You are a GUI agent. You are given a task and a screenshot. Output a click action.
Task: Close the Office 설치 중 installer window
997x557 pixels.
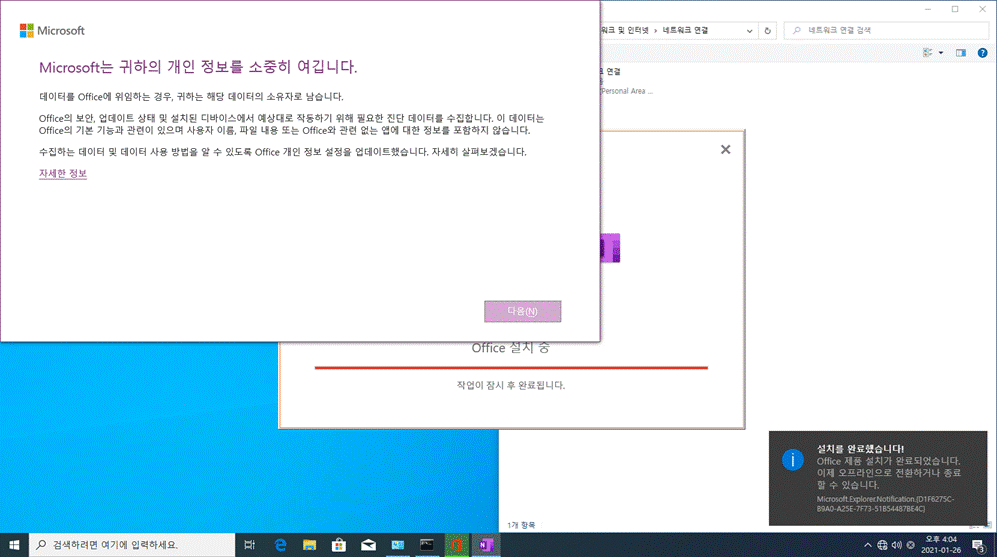click(x=725, y=149)
